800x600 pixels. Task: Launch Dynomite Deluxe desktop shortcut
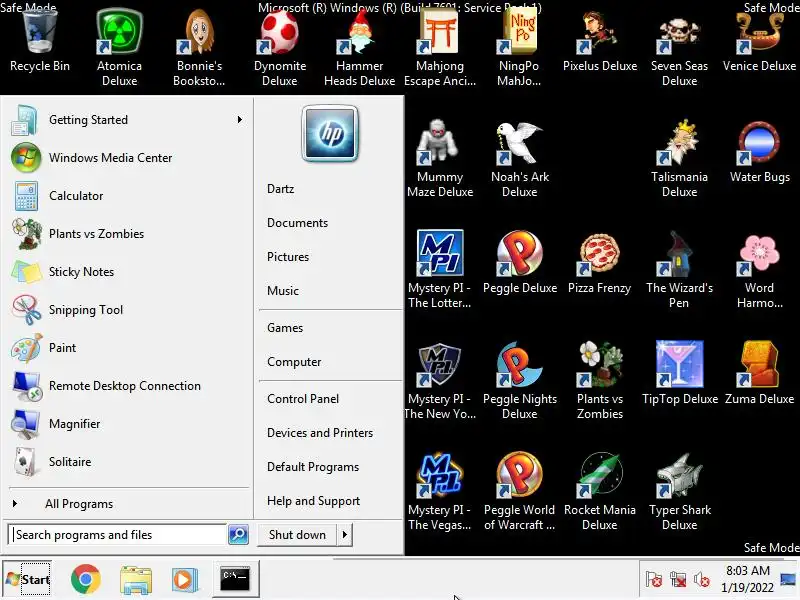click(x=280, y=48)
